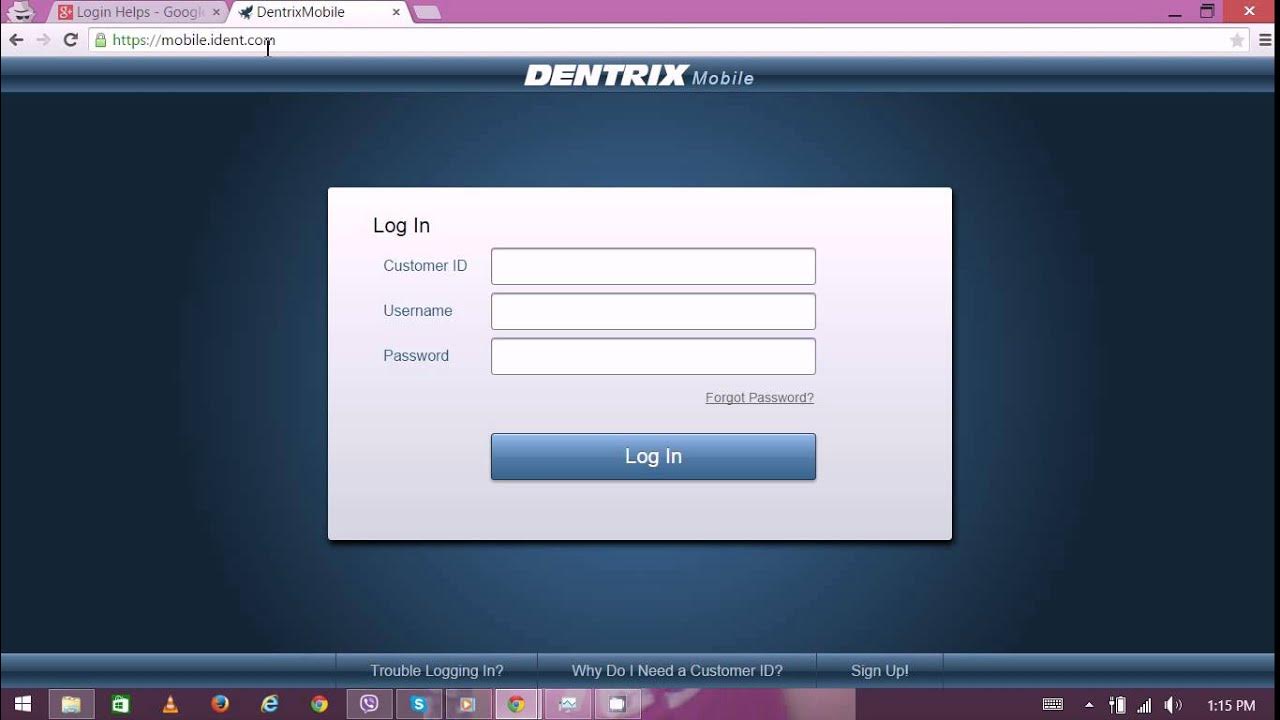Go to Sign Up page
Image resolution: width=1280 pixels, height=720 pixels.
coord(880,671)
